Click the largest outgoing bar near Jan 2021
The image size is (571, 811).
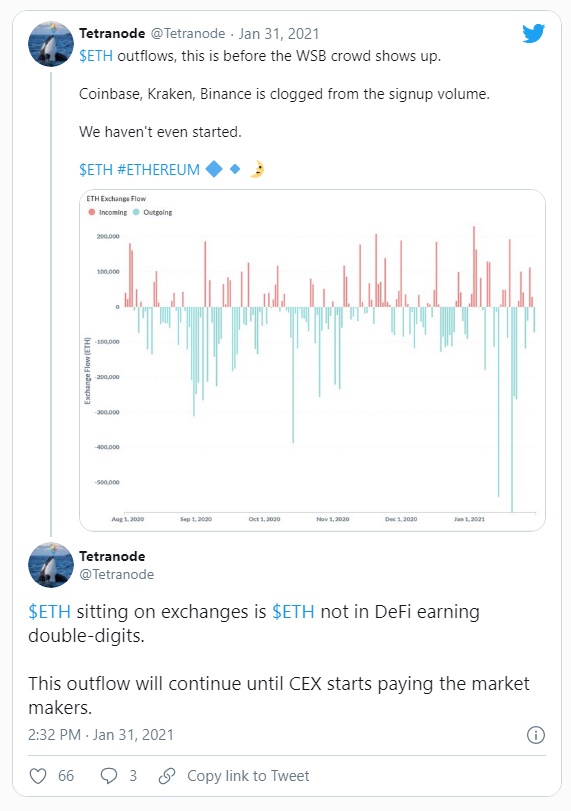point(512,410)
